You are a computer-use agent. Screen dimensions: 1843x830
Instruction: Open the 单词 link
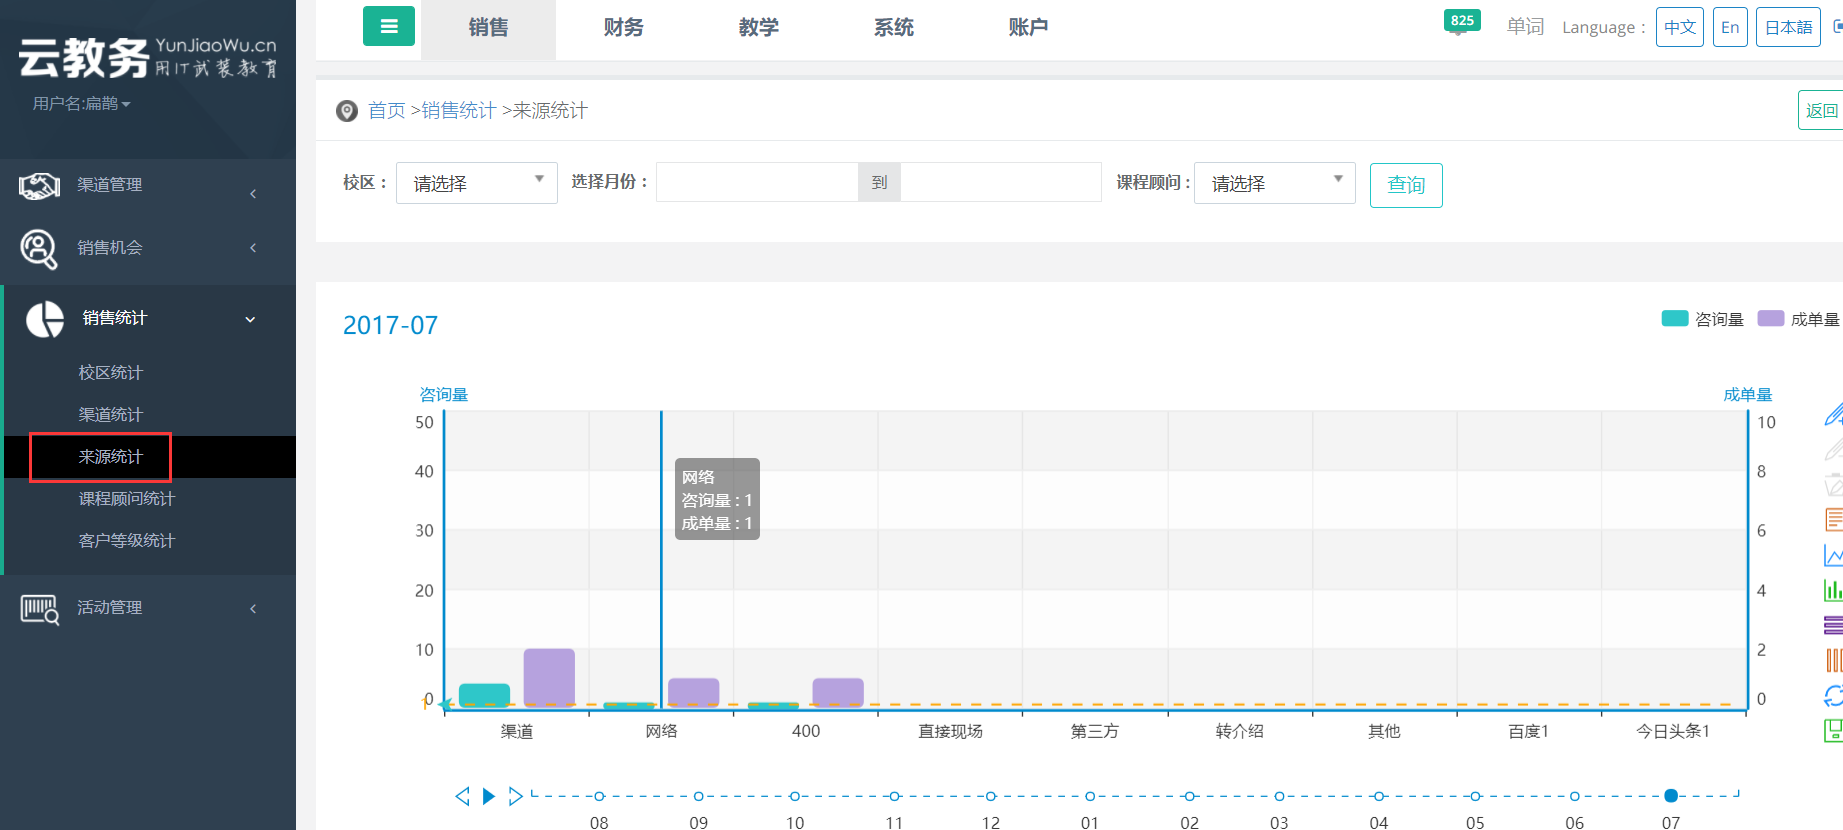click(x=1525, y=27)
